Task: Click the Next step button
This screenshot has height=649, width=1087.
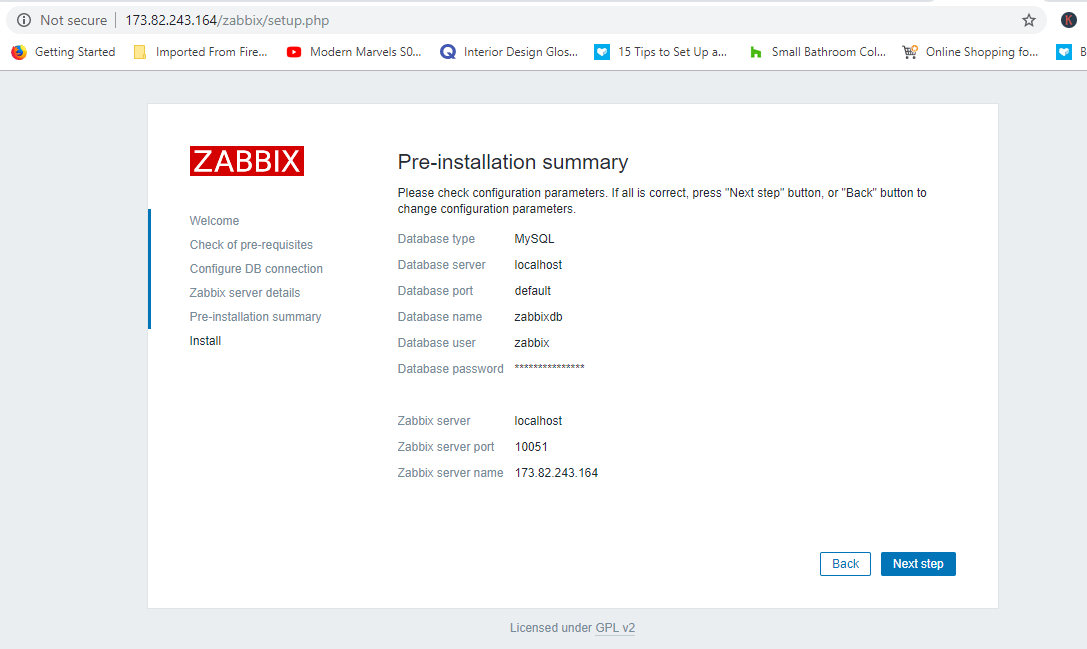Action: (x=918, y=564)
